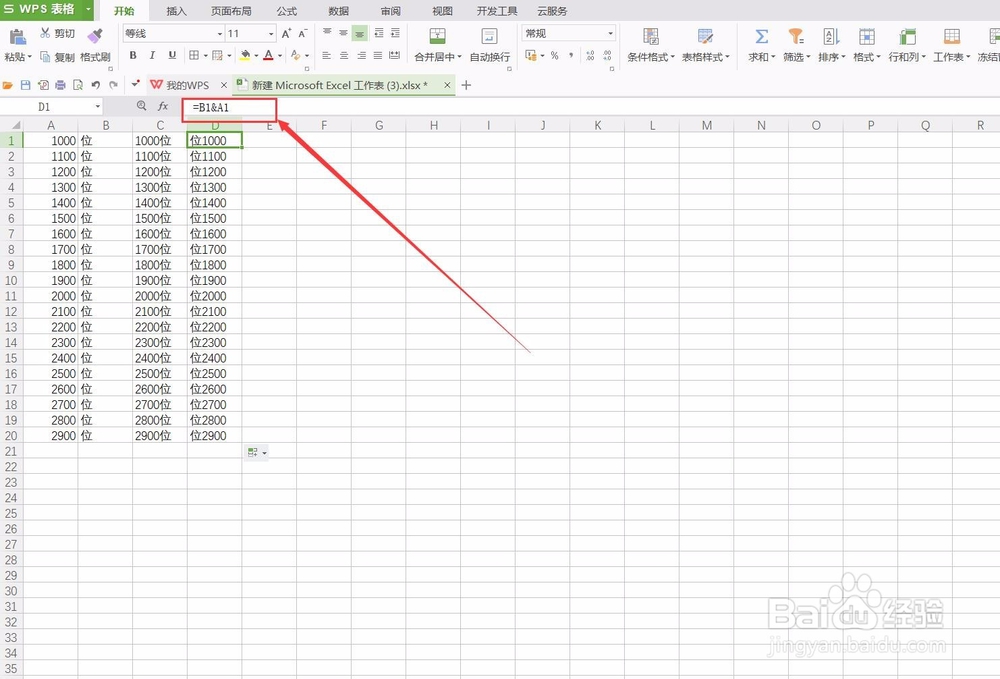Image resolution: width=1000 pixels, height=679 pixels.
Task: Click the clear formatting eraser icon
Action: 295,55
